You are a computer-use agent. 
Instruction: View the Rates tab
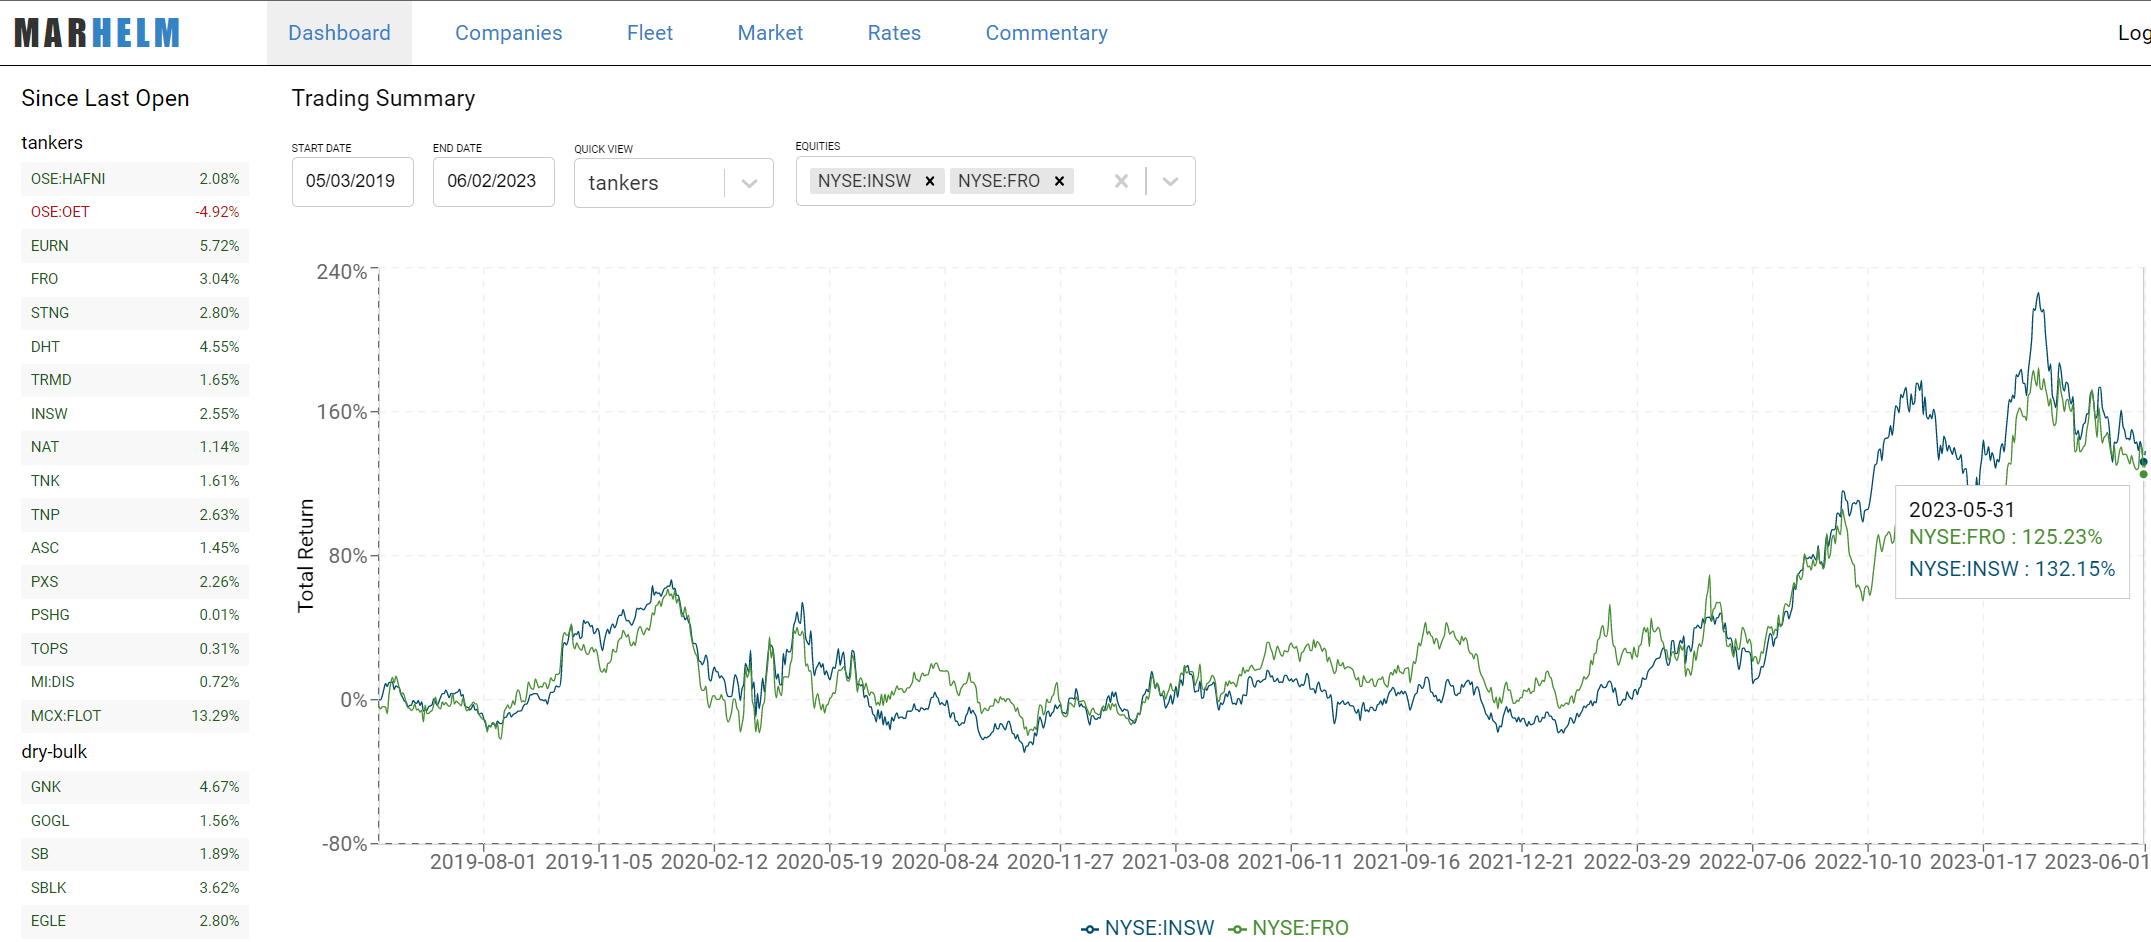(x=894, y=33)
